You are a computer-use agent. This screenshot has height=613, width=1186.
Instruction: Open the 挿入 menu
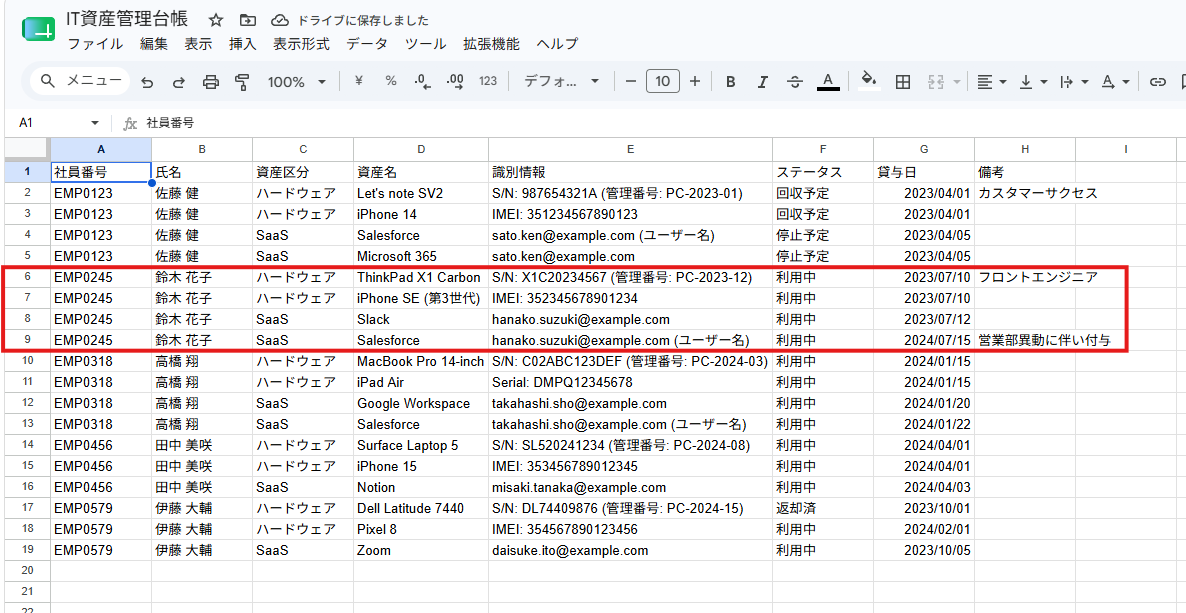[243, 44]
